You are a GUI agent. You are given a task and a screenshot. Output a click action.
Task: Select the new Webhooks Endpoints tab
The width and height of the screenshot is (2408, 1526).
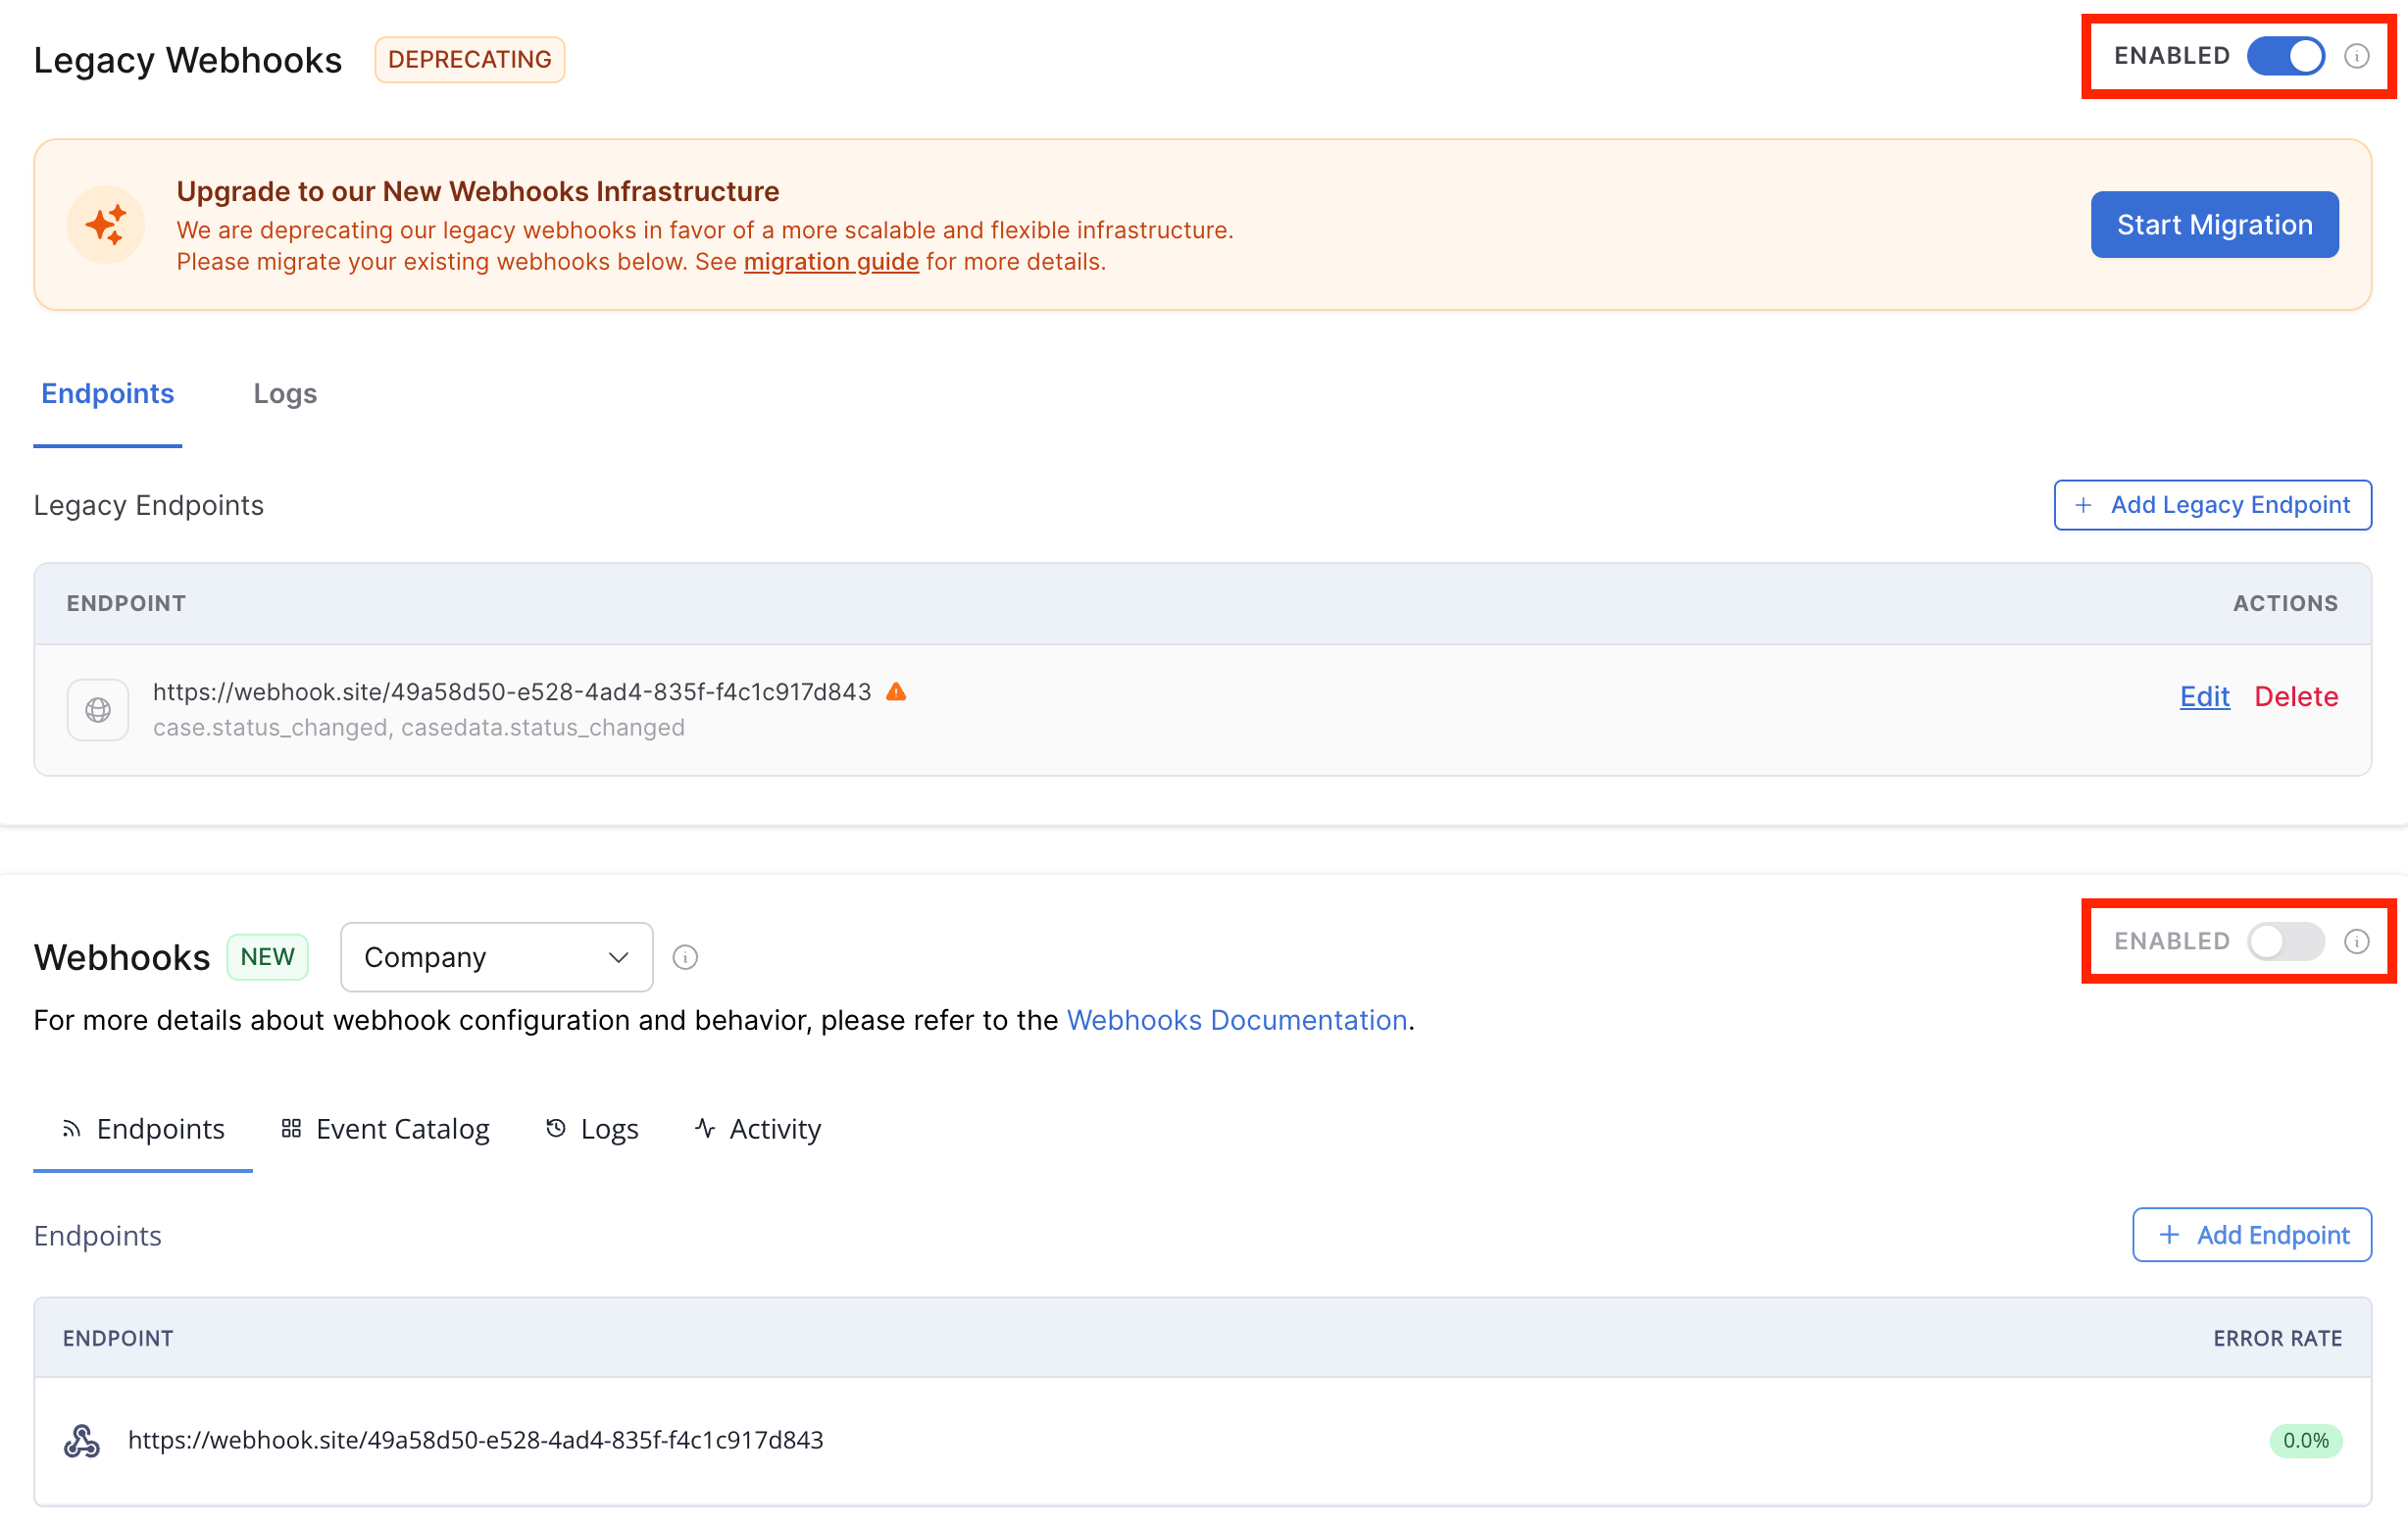(x=143, y=1129)
